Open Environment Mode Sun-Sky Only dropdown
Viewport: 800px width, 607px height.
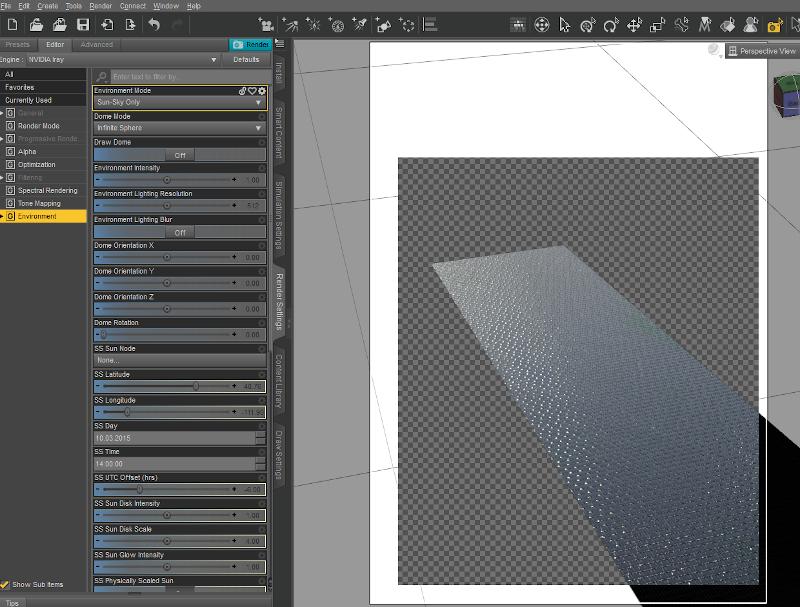point(180,103)
